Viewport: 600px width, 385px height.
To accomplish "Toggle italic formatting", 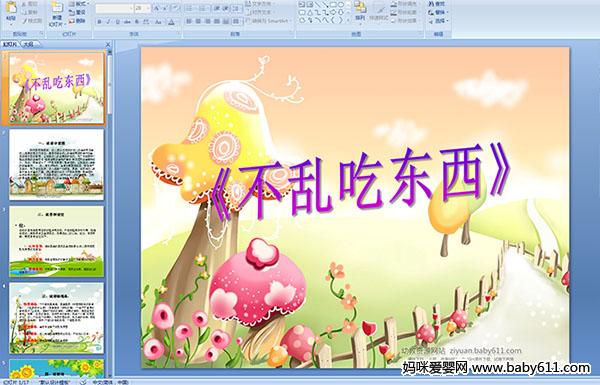I will [x=108, y=22].
